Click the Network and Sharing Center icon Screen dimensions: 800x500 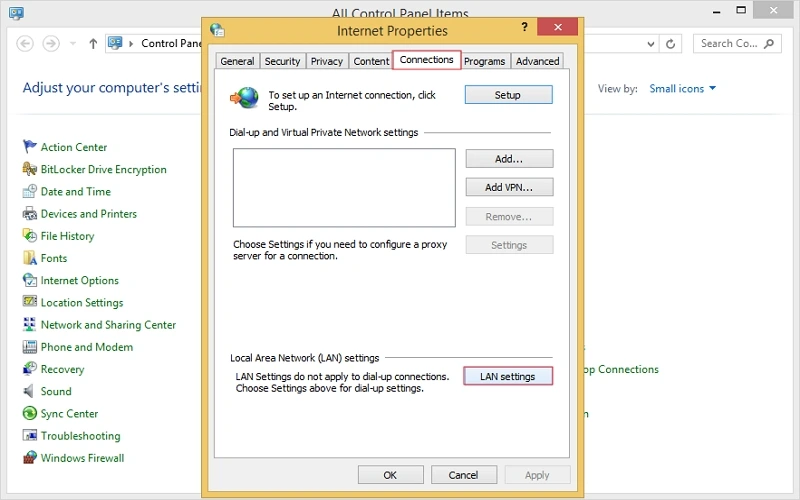(30, 324)
